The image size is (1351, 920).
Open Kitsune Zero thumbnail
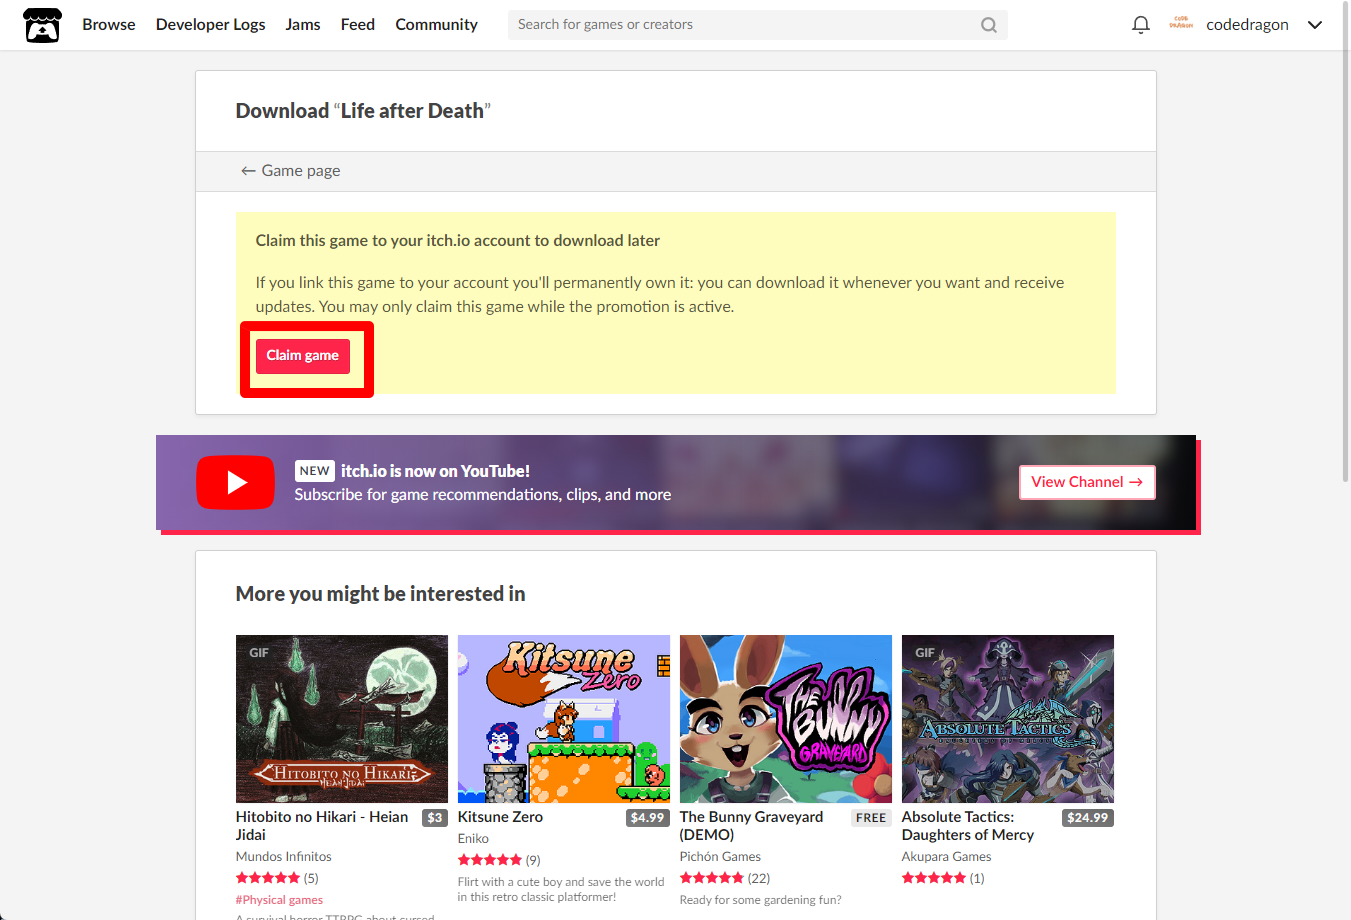point(564,719)
